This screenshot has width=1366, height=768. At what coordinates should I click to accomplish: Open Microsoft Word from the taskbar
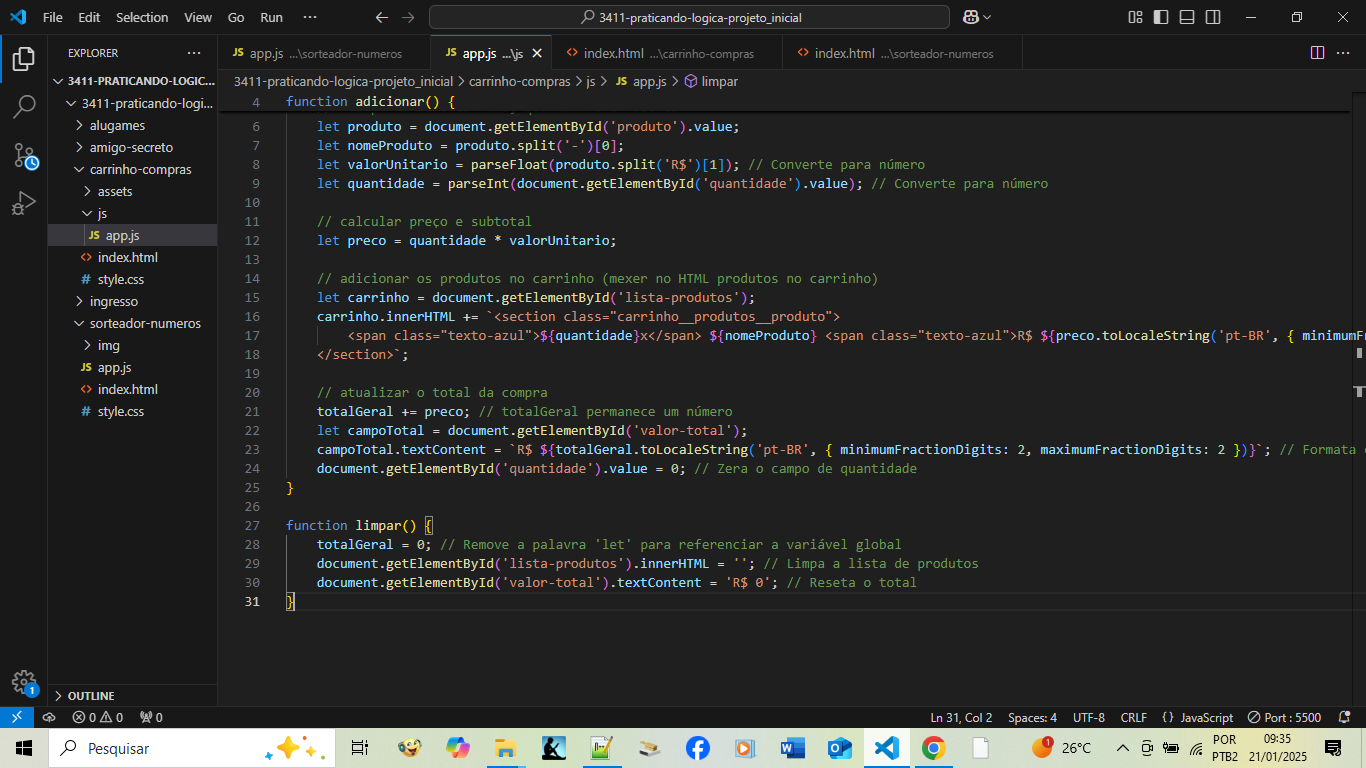coord(792,748)
